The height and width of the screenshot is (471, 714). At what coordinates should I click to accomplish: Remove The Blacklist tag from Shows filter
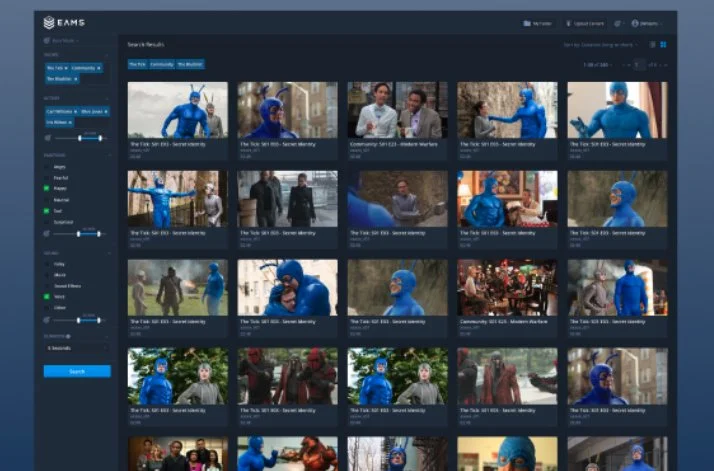coord(76,79)
